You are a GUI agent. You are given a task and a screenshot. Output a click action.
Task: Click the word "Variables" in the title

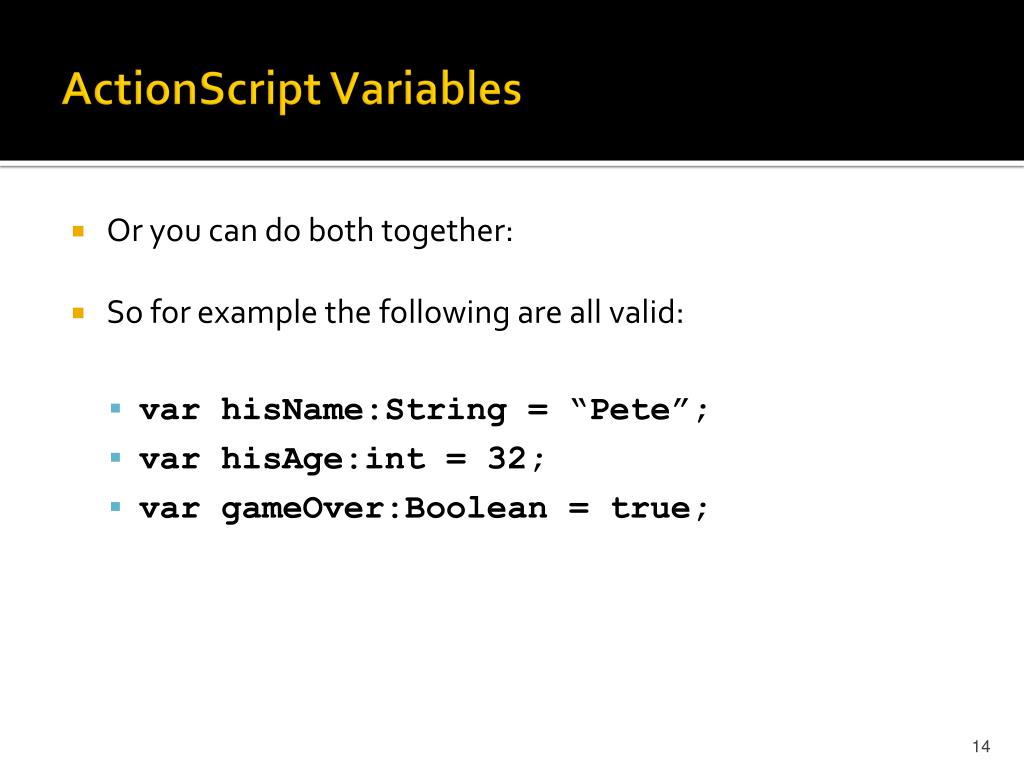click(x=427, y=90)
